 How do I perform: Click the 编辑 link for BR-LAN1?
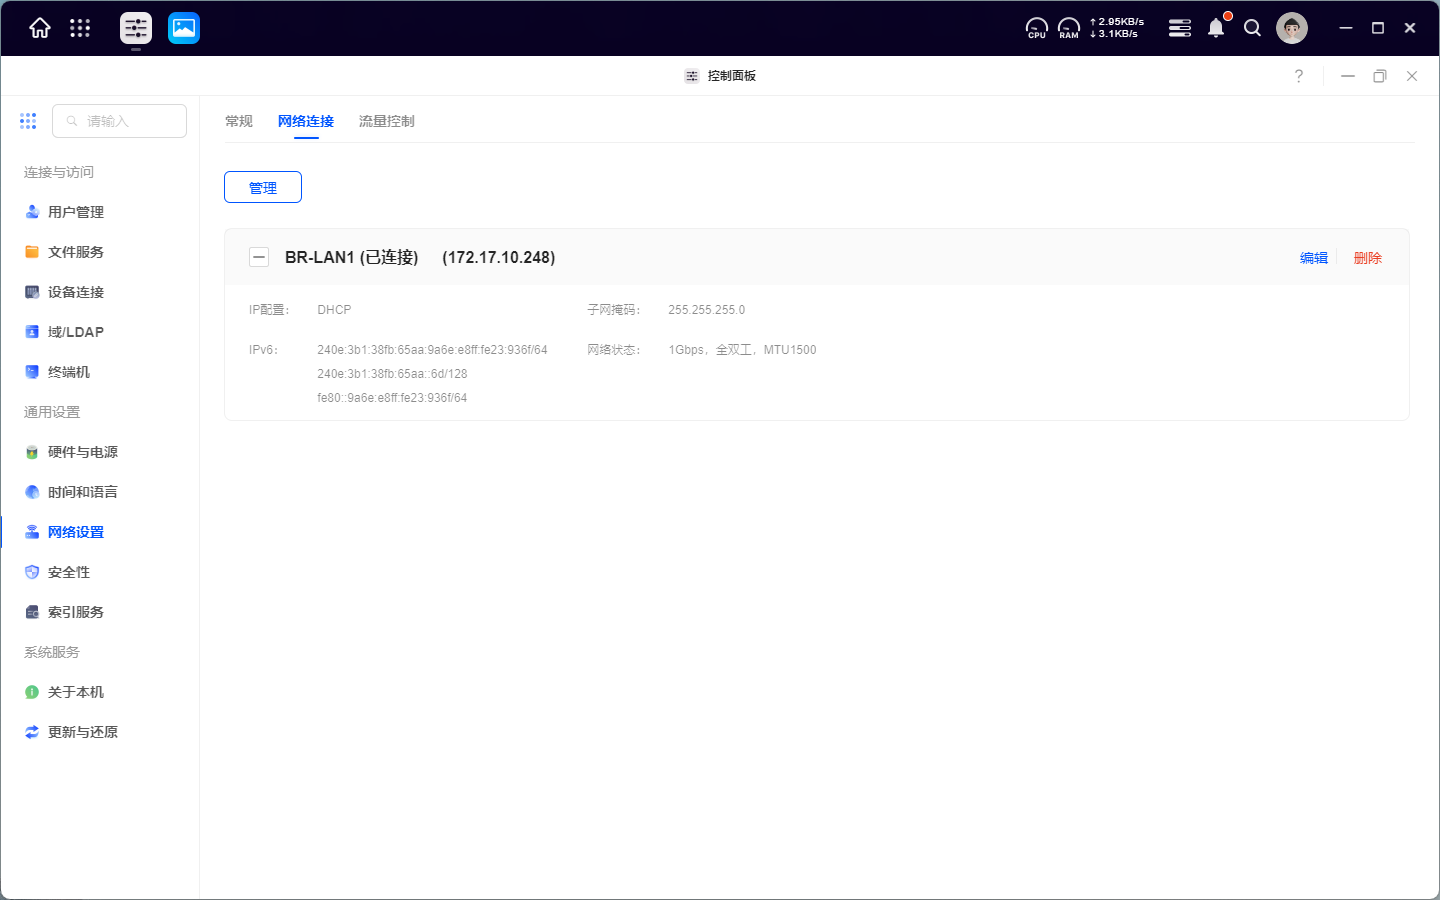point(1314,258)
